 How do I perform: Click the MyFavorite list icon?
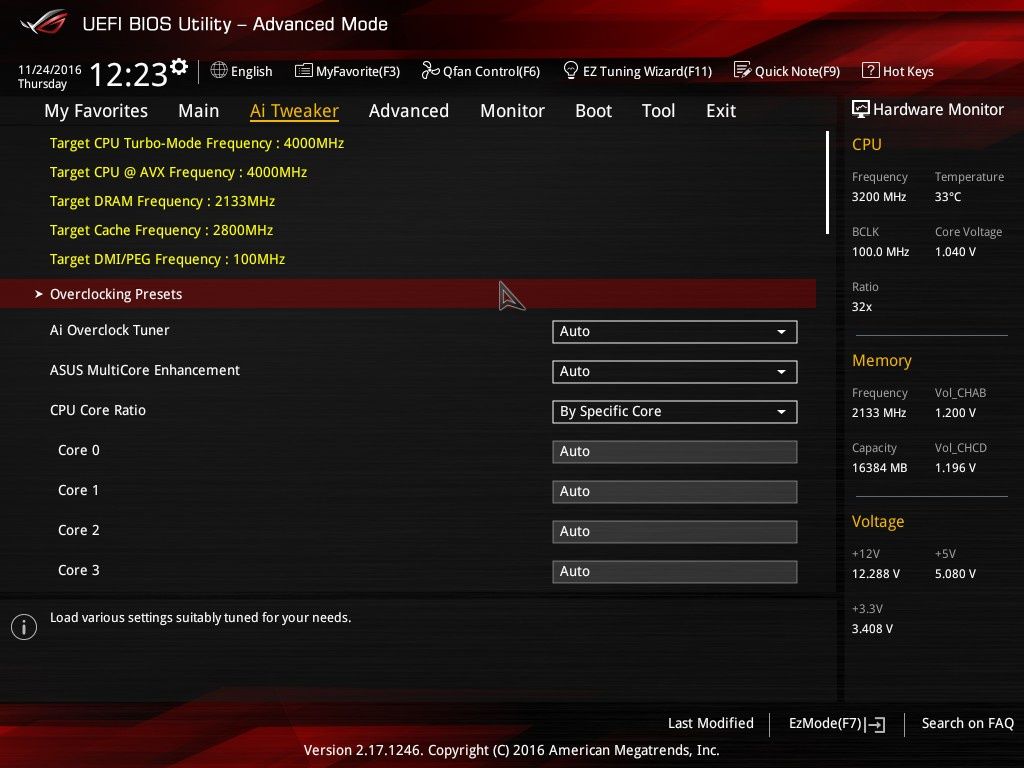pyautogui.click(x=304, y=71)
